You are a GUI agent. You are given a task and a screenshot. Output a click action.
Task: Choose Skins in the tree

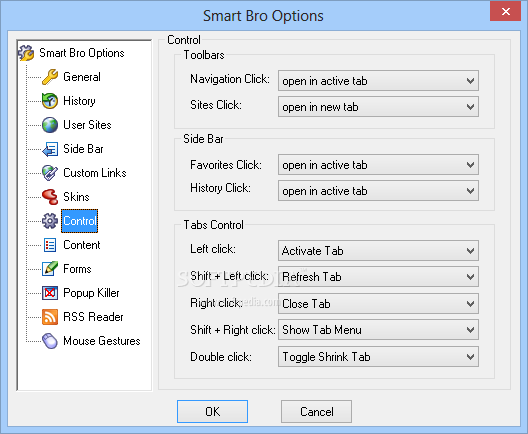click(x=76, y=197)
